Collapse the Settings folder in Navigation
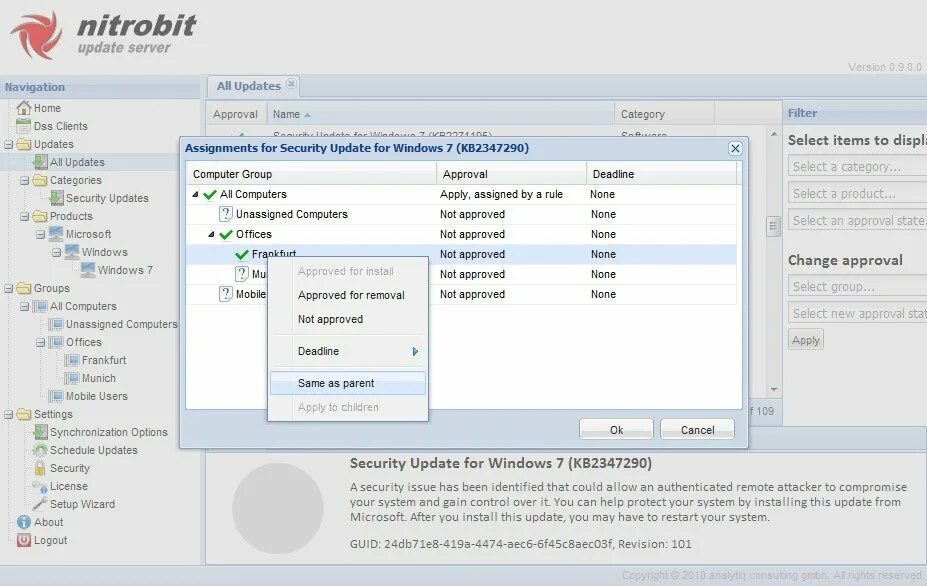 [8, 415]
